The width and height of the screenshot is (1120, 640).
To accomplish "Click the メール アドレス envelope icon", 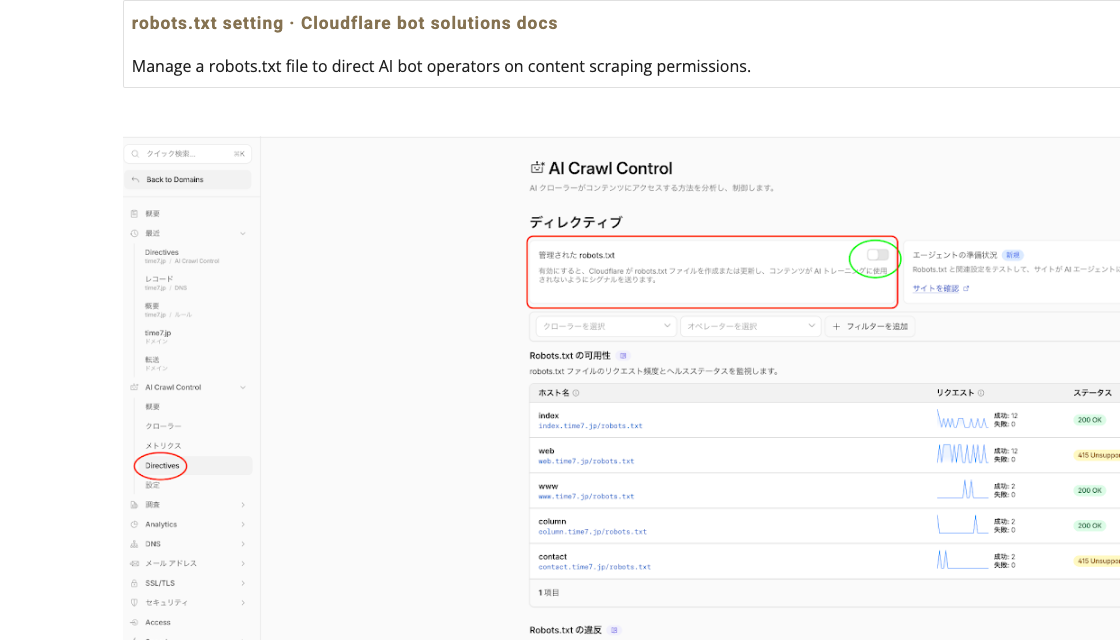I will pos(134,564).
